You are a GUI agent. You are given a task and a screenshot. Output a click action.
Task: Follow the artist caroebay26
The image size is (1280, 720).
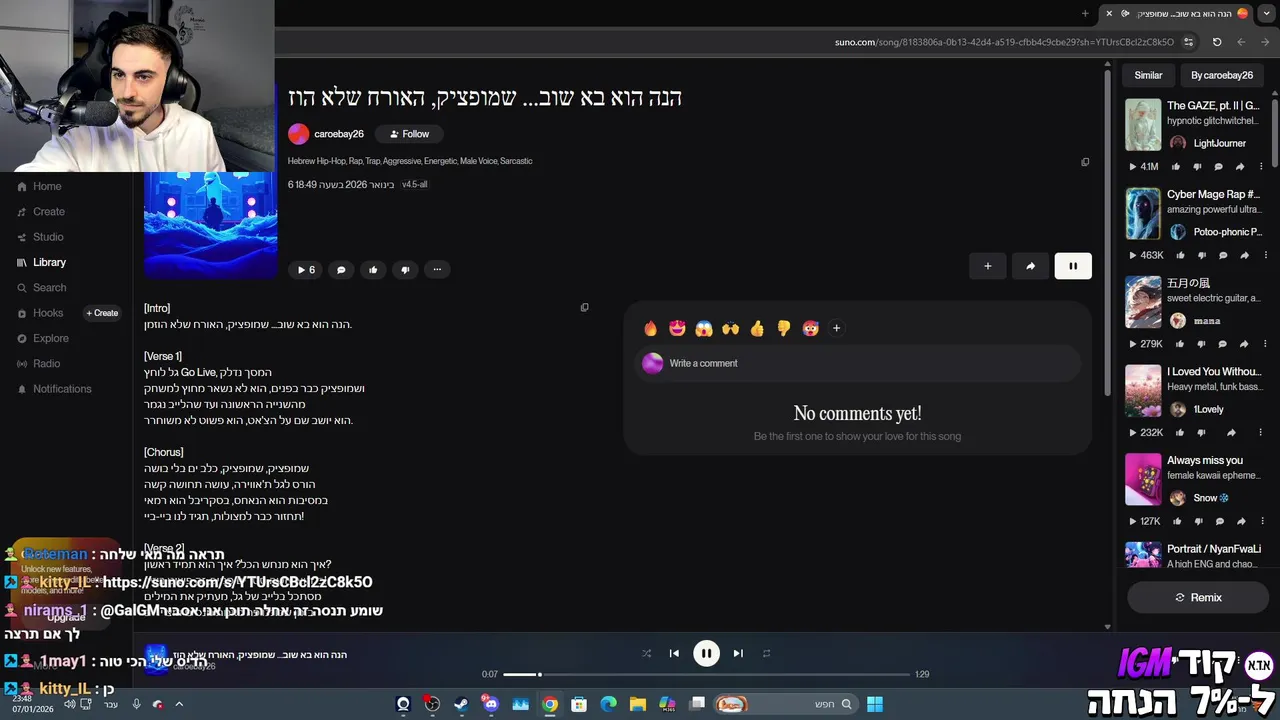click(409, 134)
